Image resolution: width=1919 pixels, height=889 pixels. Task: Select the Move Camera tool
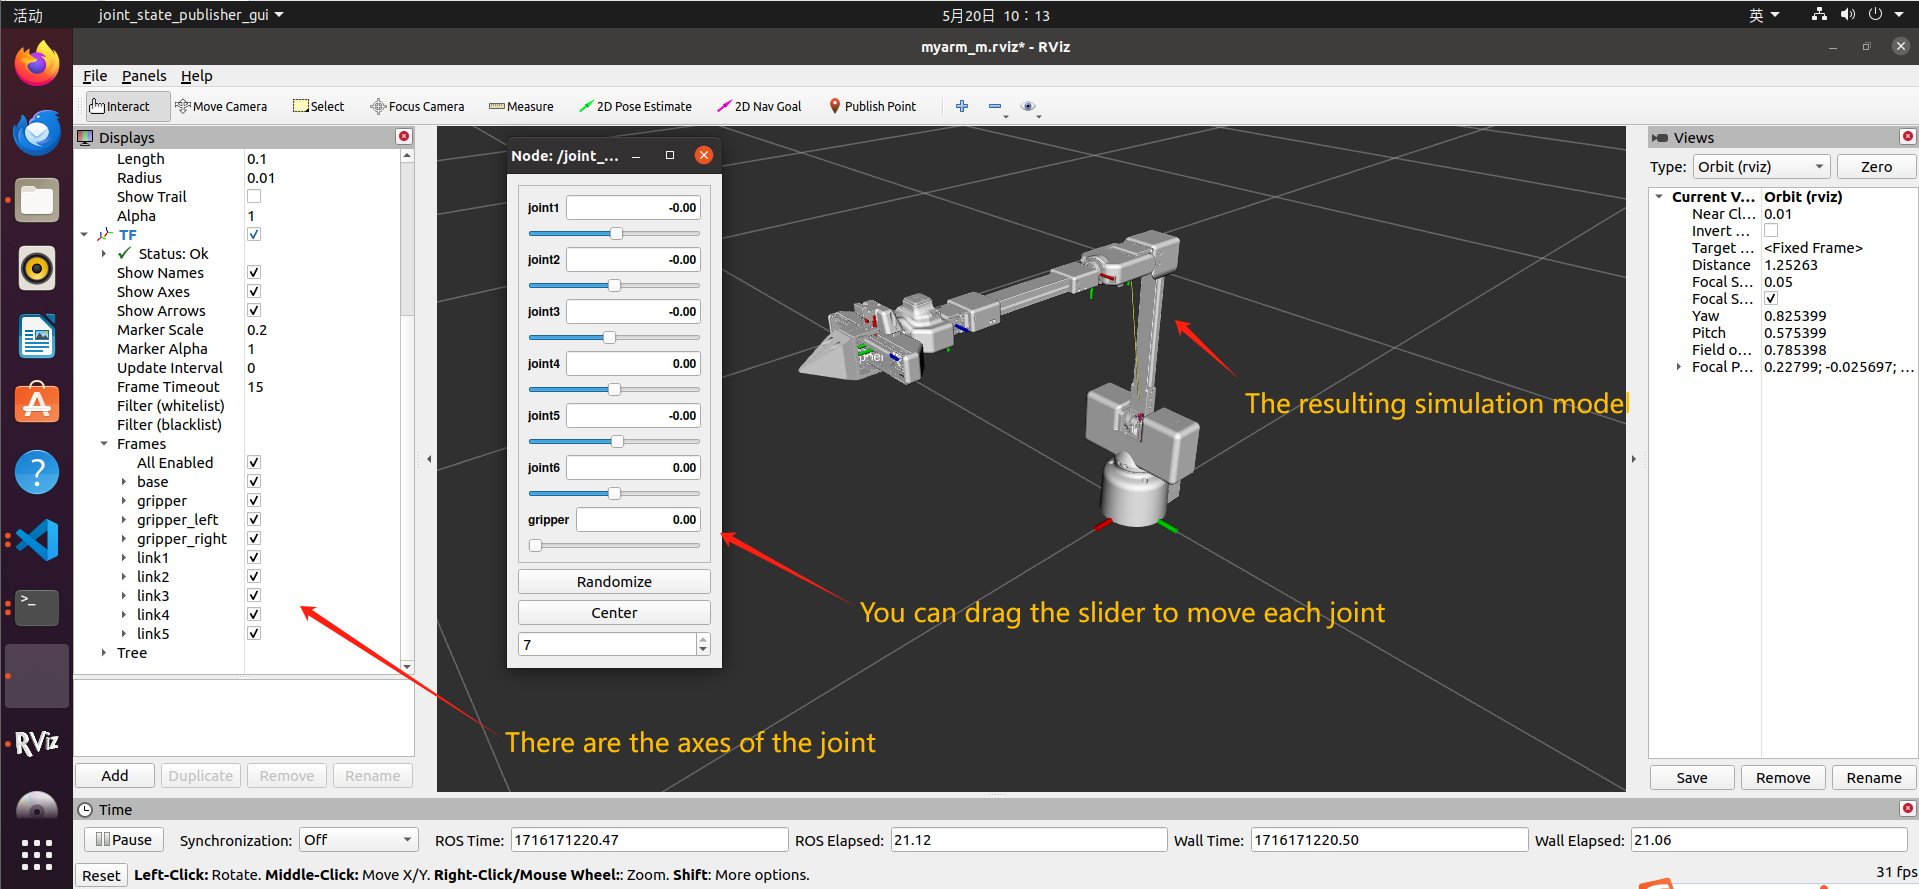coord(221,106)
